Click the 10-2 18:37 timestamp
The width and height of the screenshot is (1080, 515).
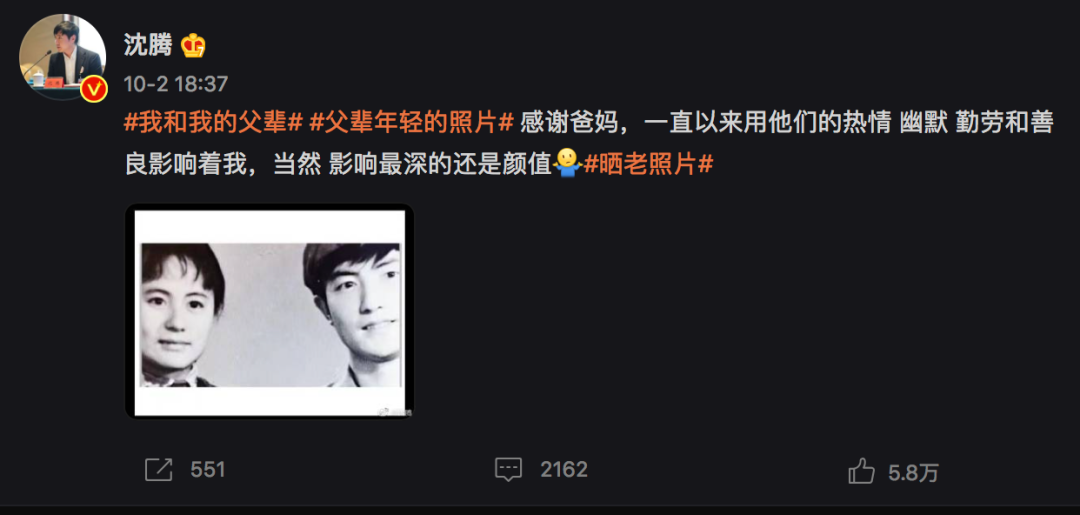click(x=176, y=84)
